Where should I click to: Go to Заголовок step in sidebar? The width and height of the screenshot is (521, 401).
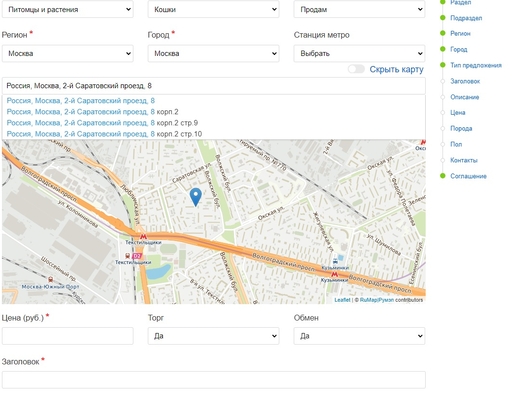(x=465, y=81)
